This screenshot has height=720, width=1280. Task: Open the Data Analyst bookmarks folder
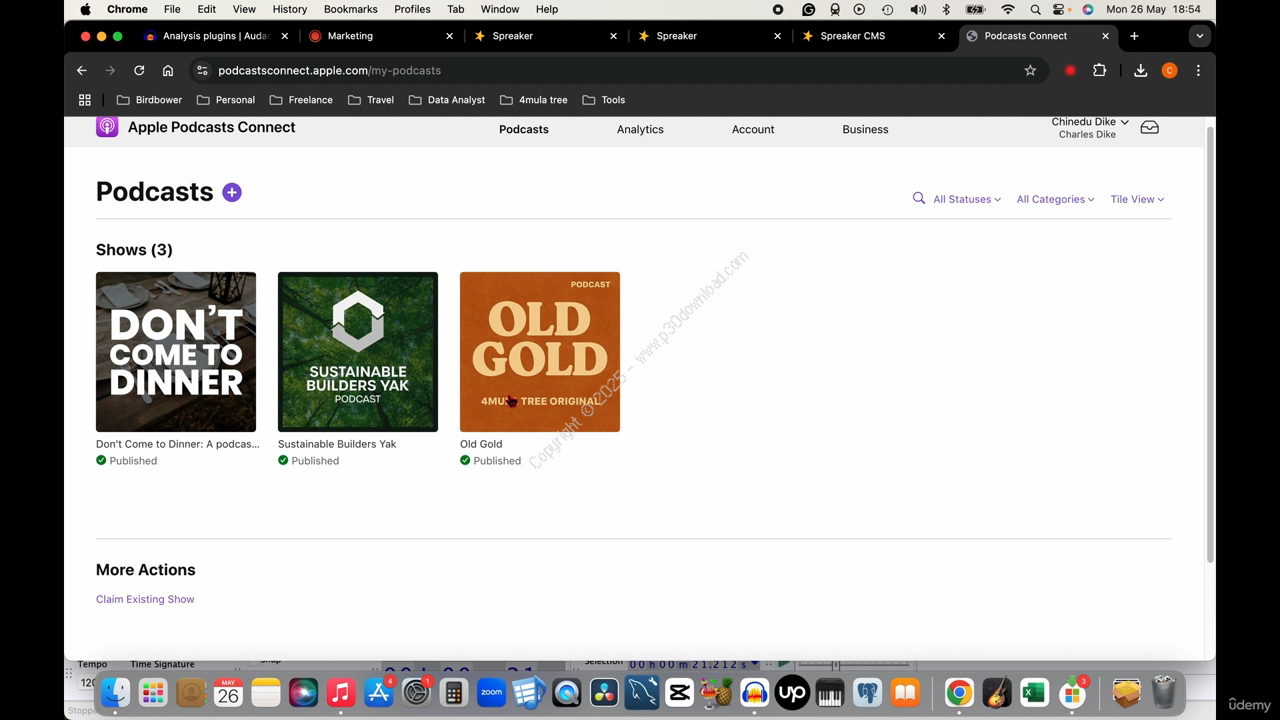pos(447,100)
